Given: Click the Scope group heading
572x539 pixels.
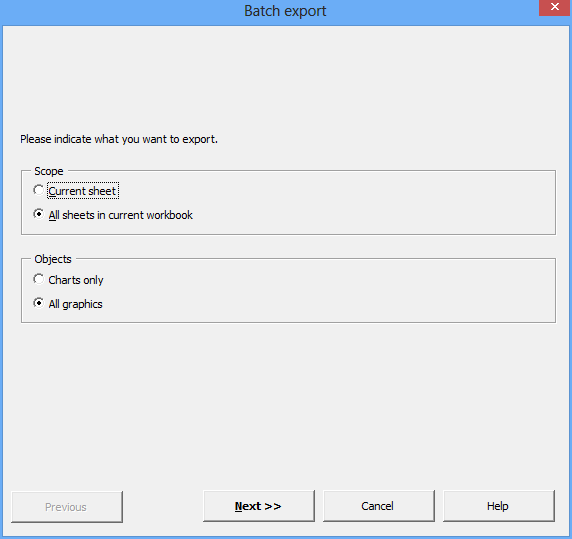Looking at the screenshot, I should (x=49, y=171).
